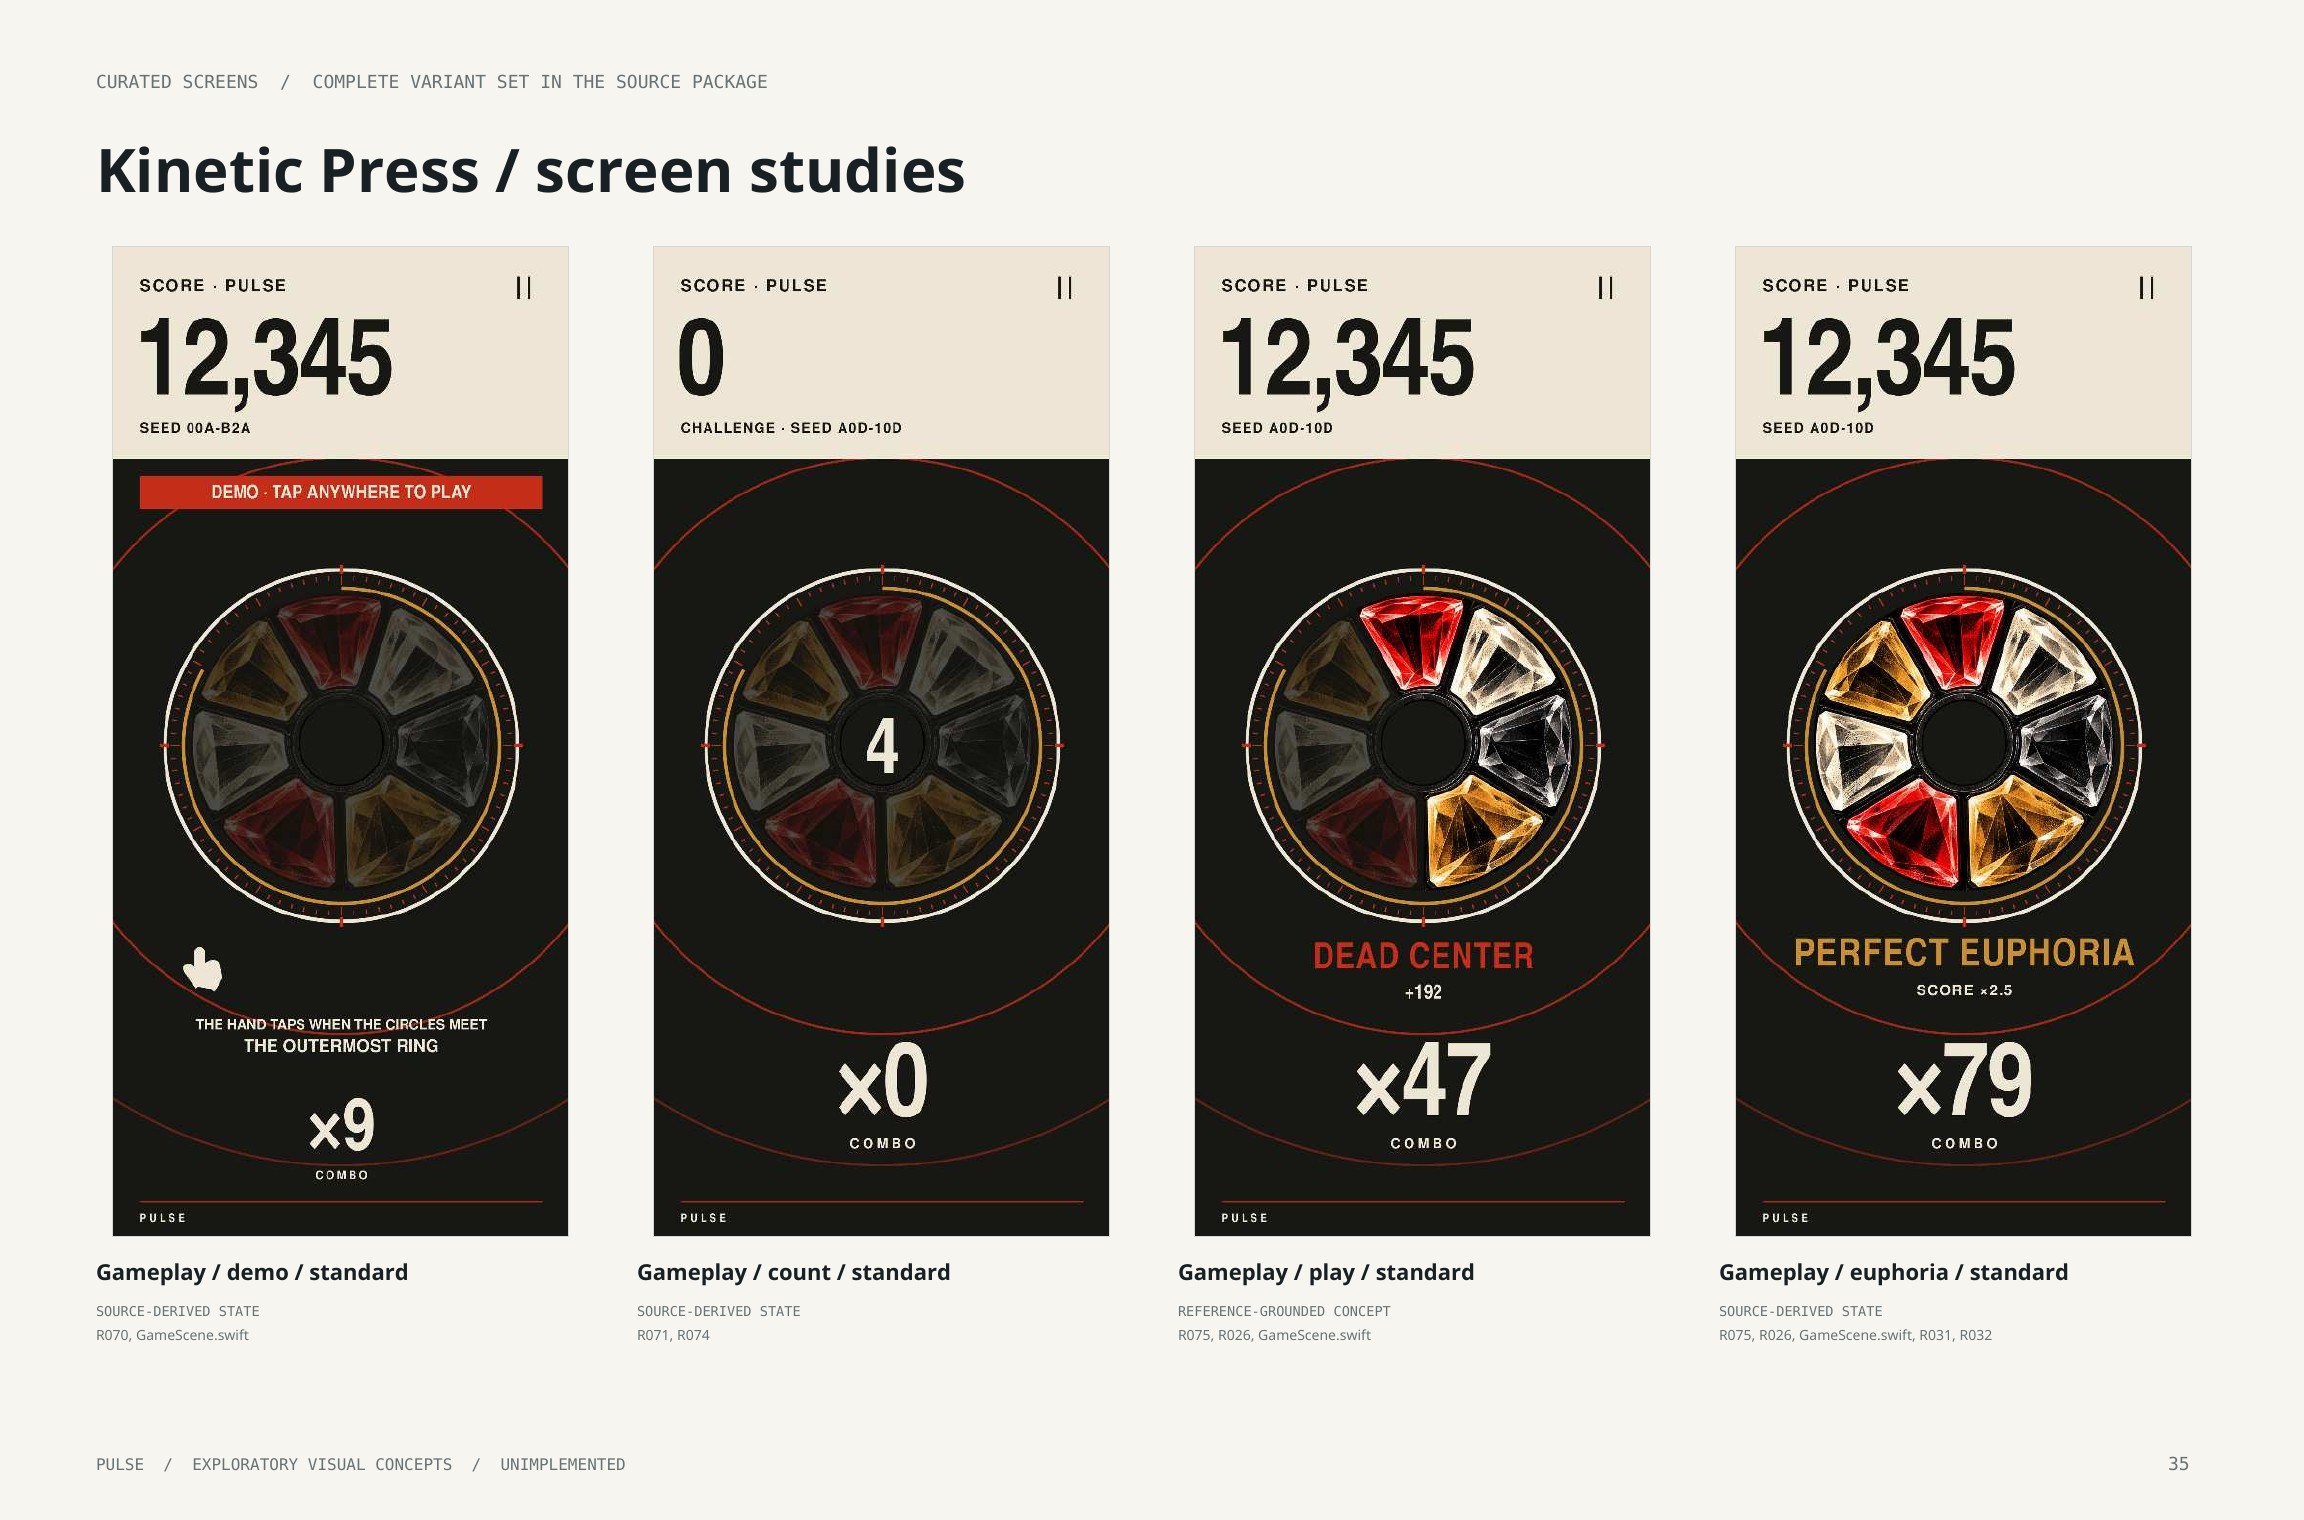
Task: Click the red 'DEMO · TAP ANYWHERE TO PLAY' banner
Action: point(341,492)
